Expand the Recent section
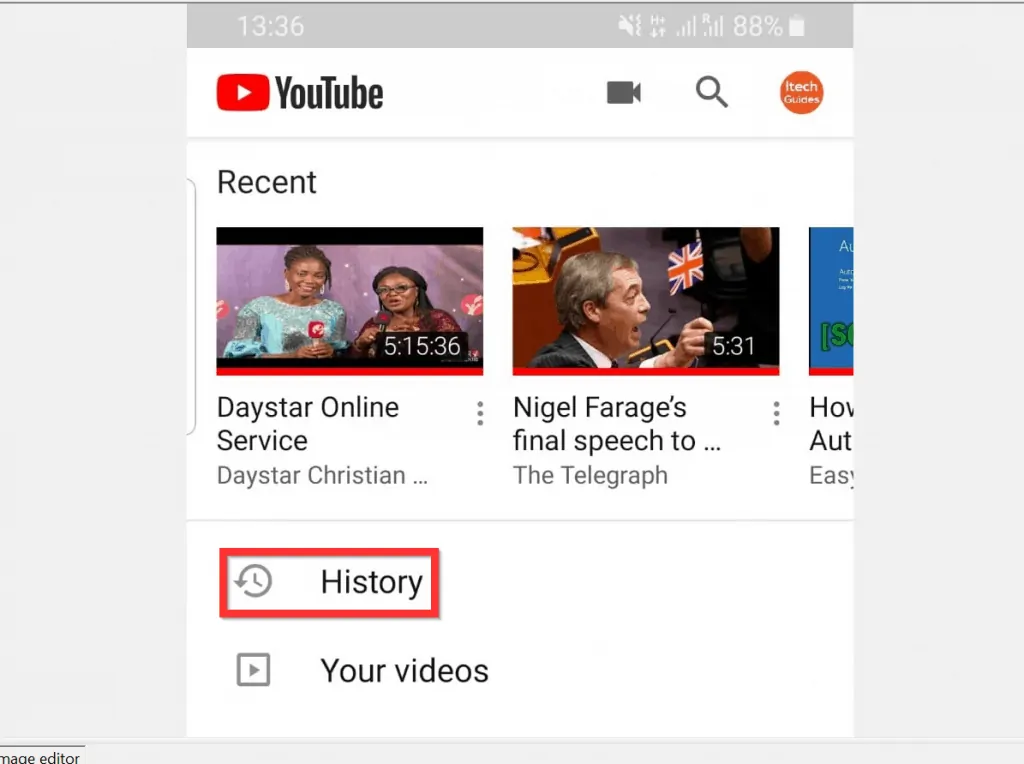1024x764 pixels. (266, 182)
